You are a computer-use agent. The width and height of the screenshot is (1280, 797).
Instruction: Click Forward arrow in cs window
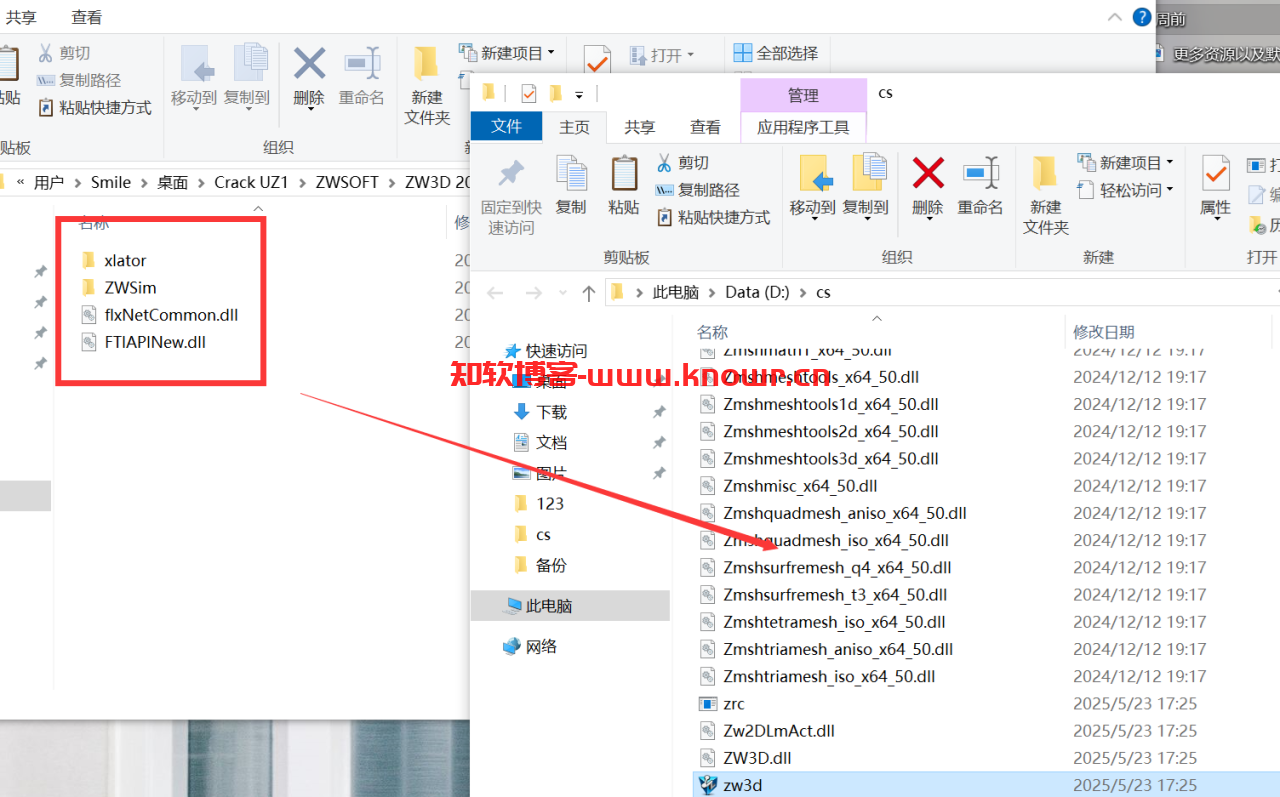(533, 292)
